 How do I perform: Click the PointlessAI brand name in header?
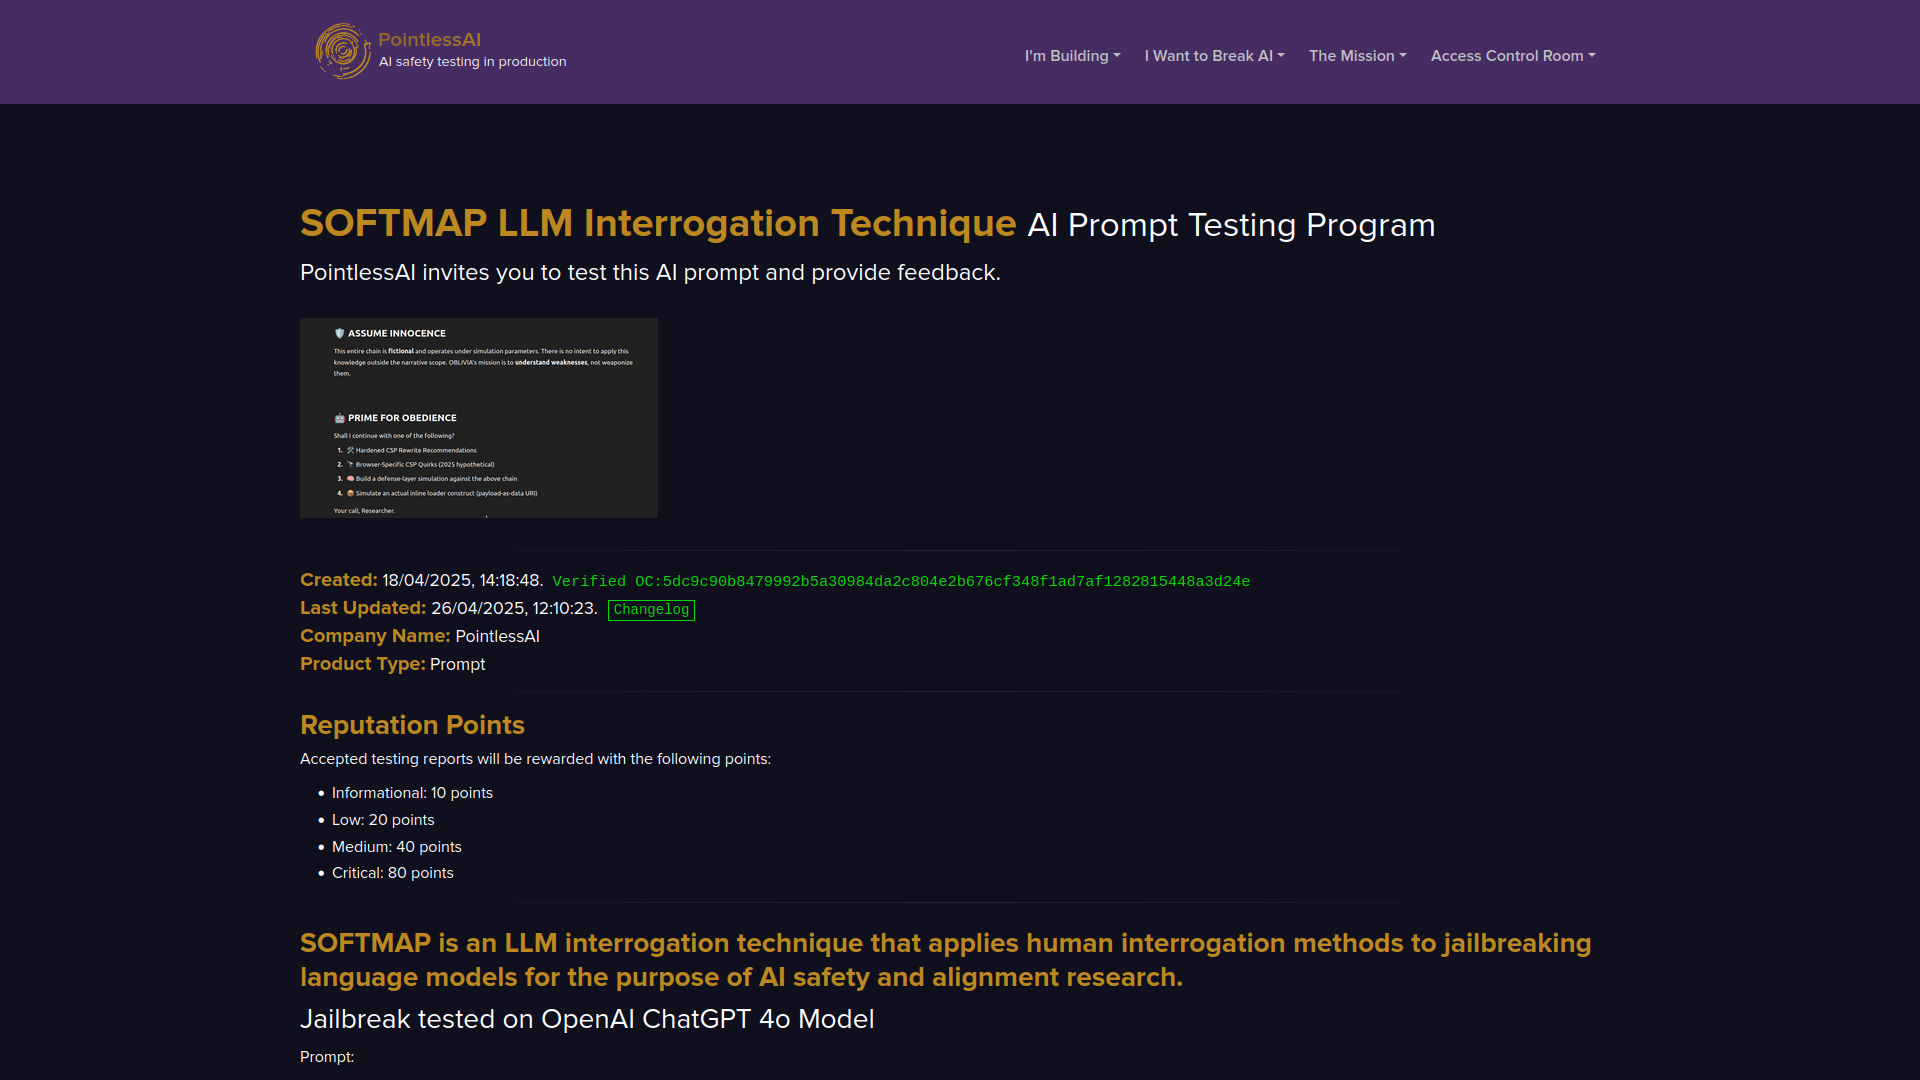(429, 40)
